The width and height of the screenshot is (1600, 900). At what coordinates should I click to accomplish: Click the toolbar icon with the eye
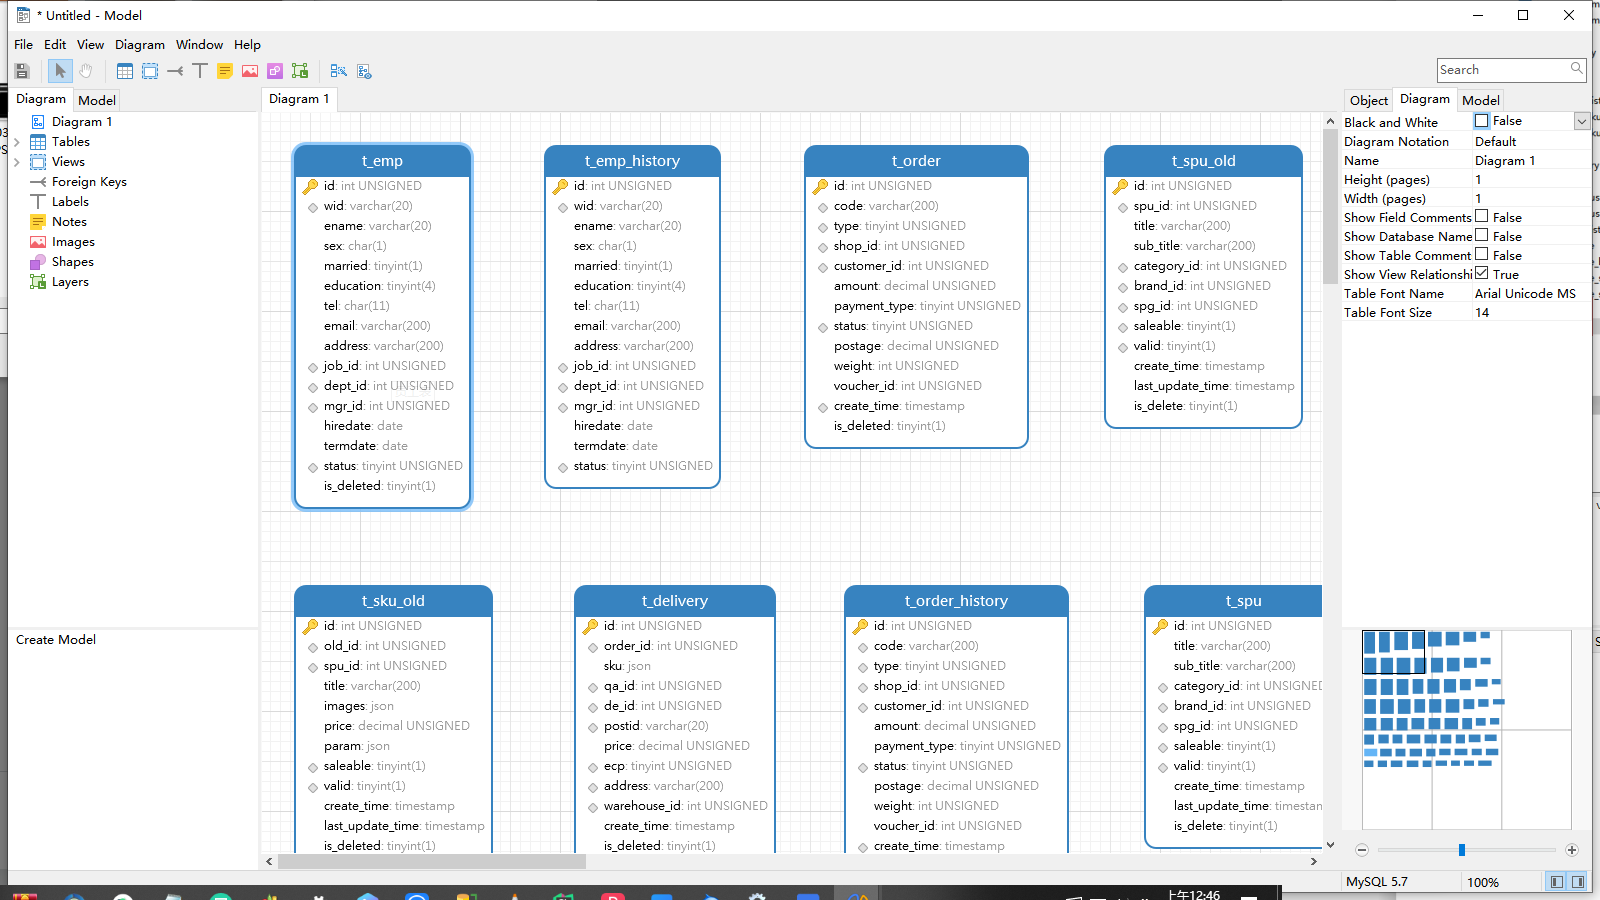[x=364, y=71]
